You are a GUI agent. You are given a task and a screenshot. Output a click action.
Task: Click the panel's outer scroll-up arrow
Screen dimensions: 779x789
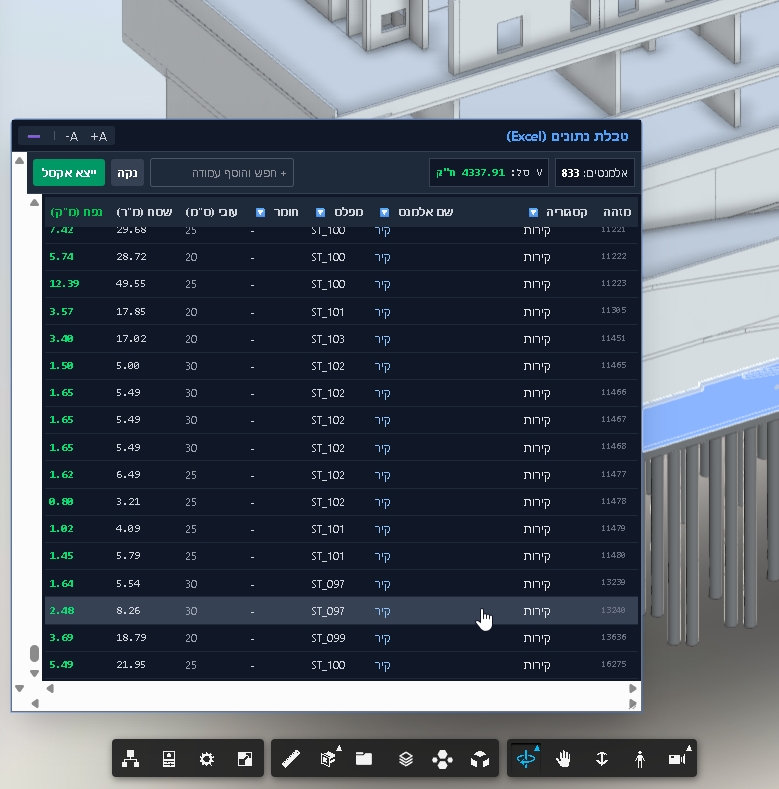[x=19, y=161]
